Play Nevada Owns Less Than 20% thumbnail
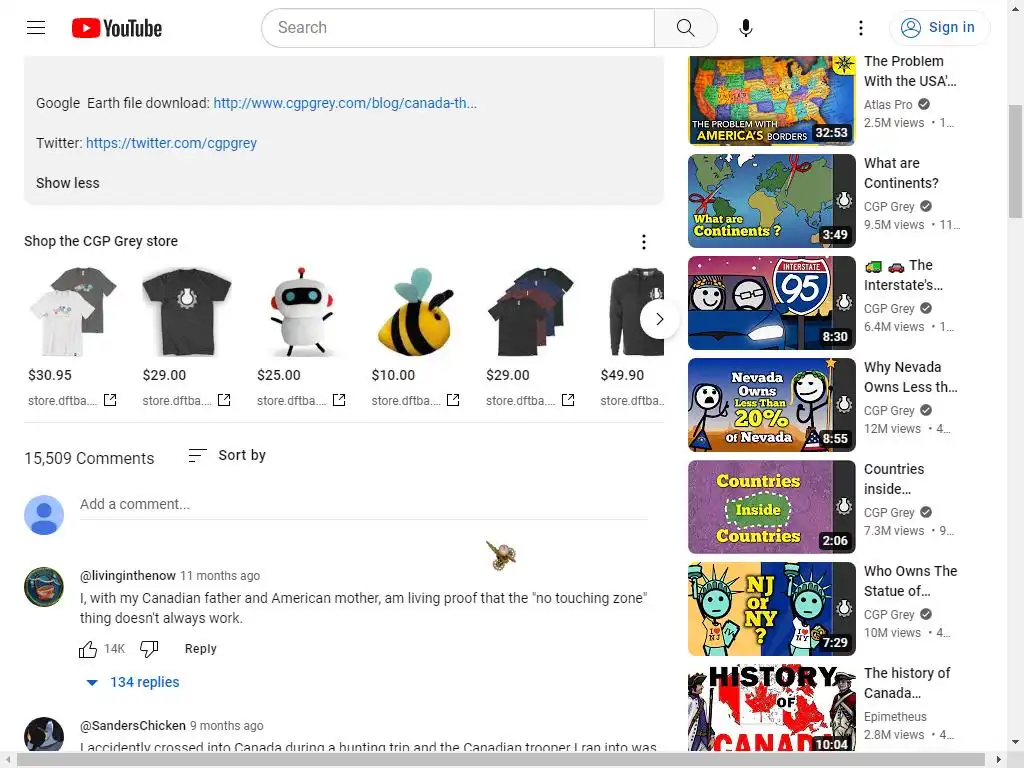This screenshot has width=1024, height=768. (x=771, y=405)
